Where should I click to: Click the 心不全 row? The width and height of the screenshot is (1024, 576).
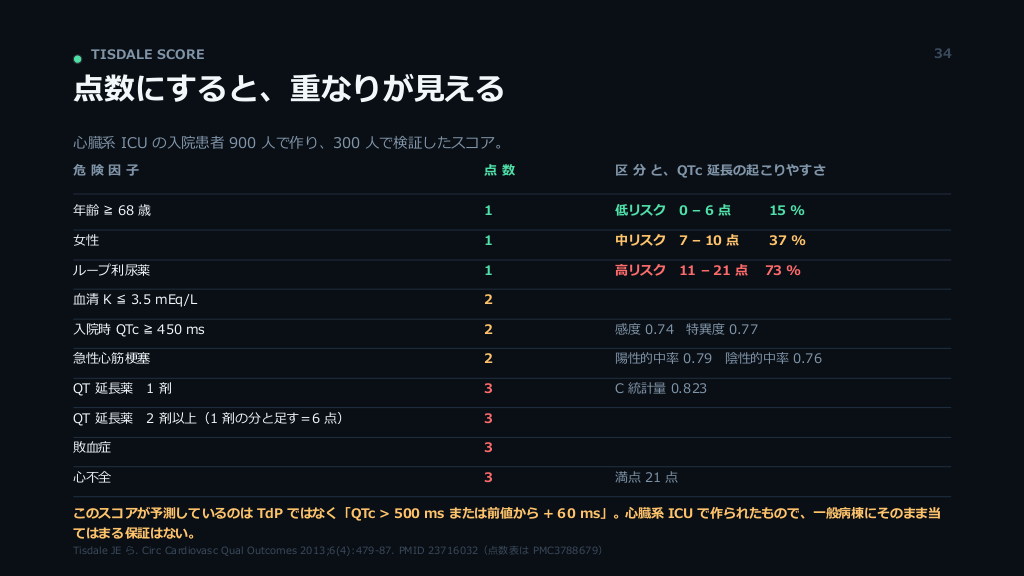pyautogui.click(x=512, y=477)
